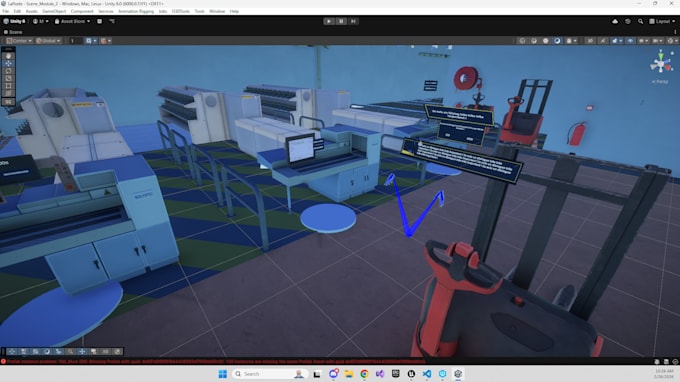Click the Windows taskbar Search box
The height and width of the screenshot is (382, 680).
click(269, 374)
